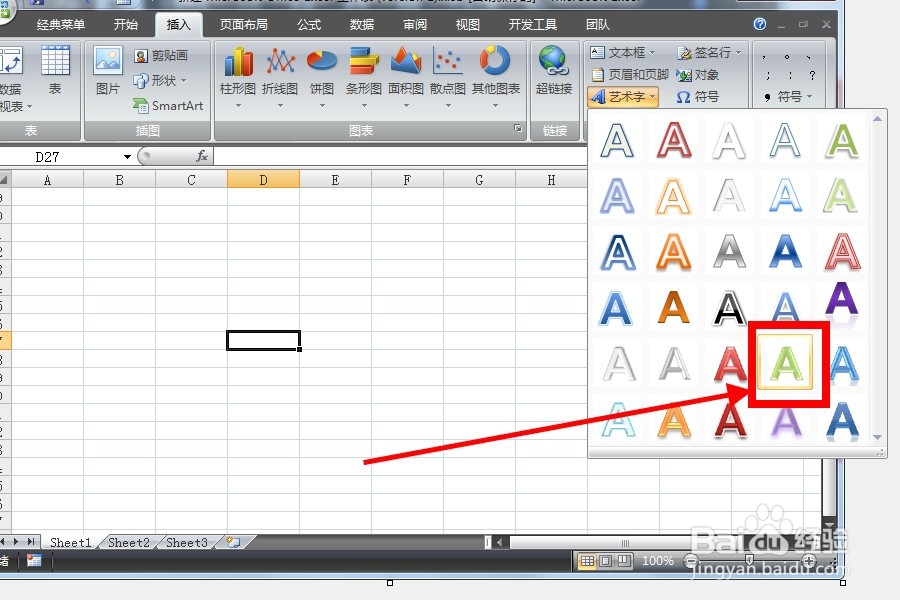Open the 面积图 area chart menu

point(406,78)
